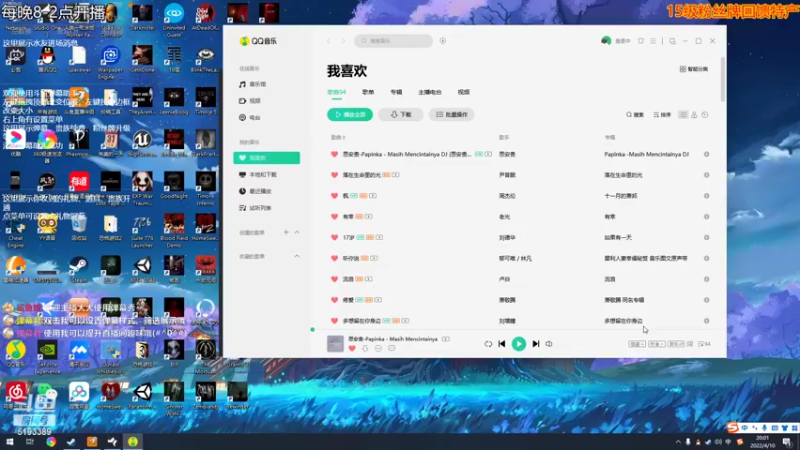Click 批量操作 button
Image resolution: width=800 pixels, height=450 pixels.
(x=452, y=115)
